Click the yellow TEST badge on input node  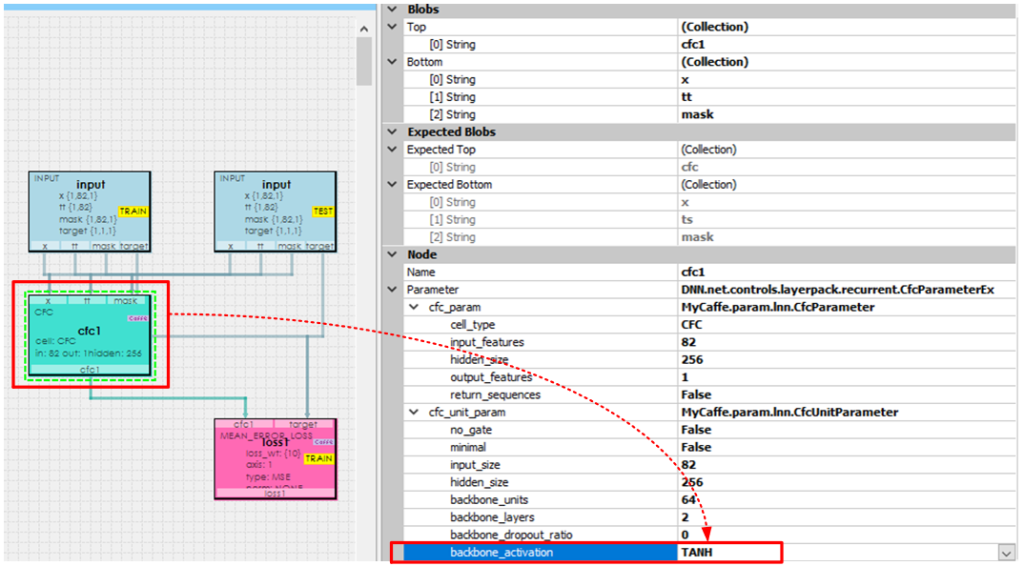pos(323,212)
